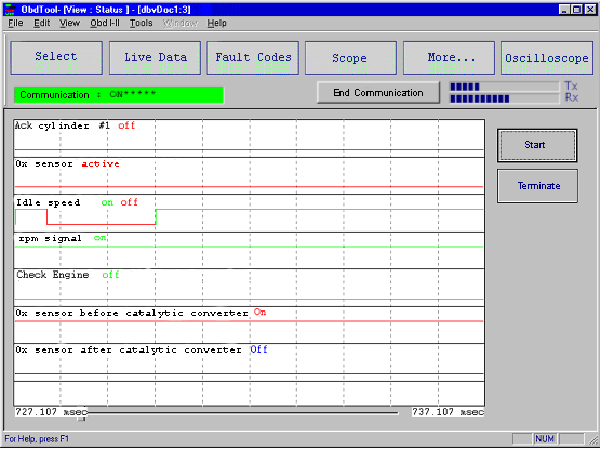Click the Tx progress bar
600x449 pixels.
pyautogui.click(x=504, y=87)
